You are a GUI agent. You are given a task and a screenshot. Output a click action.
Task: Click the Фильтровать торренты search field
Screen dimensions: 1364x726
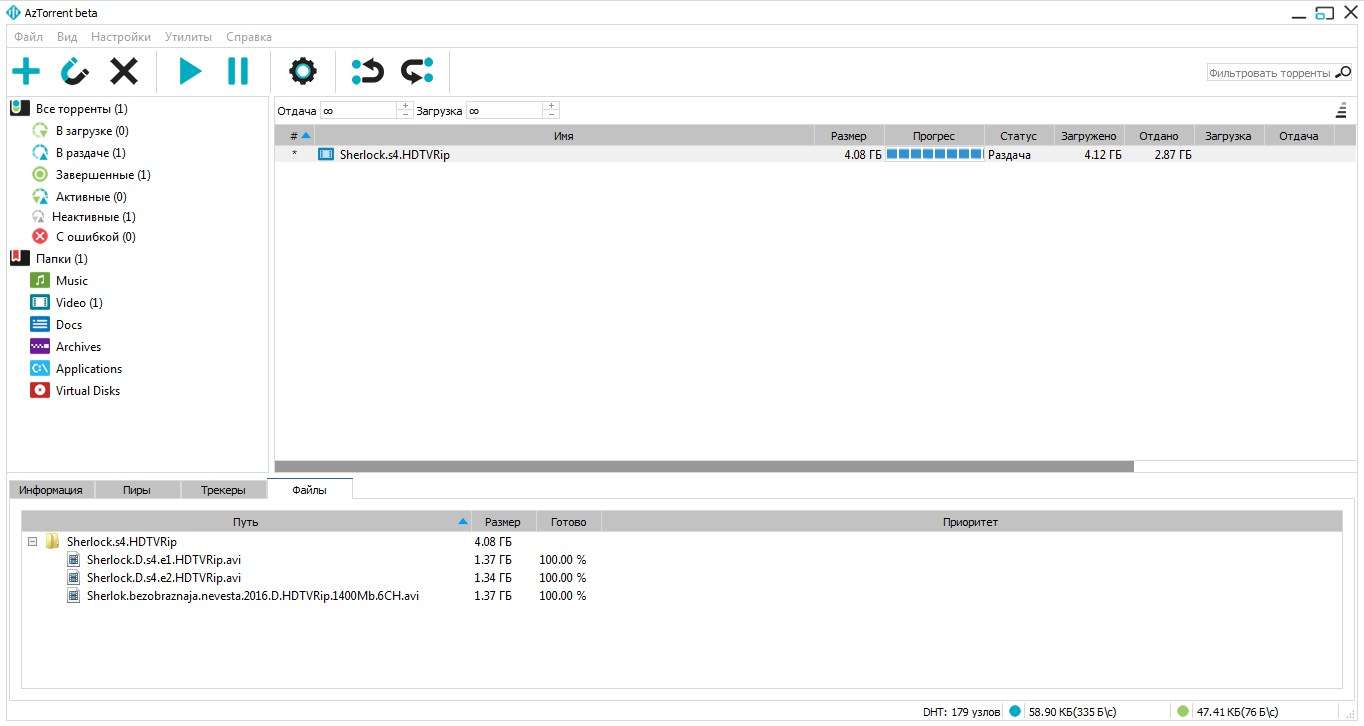click(1268, 73)
